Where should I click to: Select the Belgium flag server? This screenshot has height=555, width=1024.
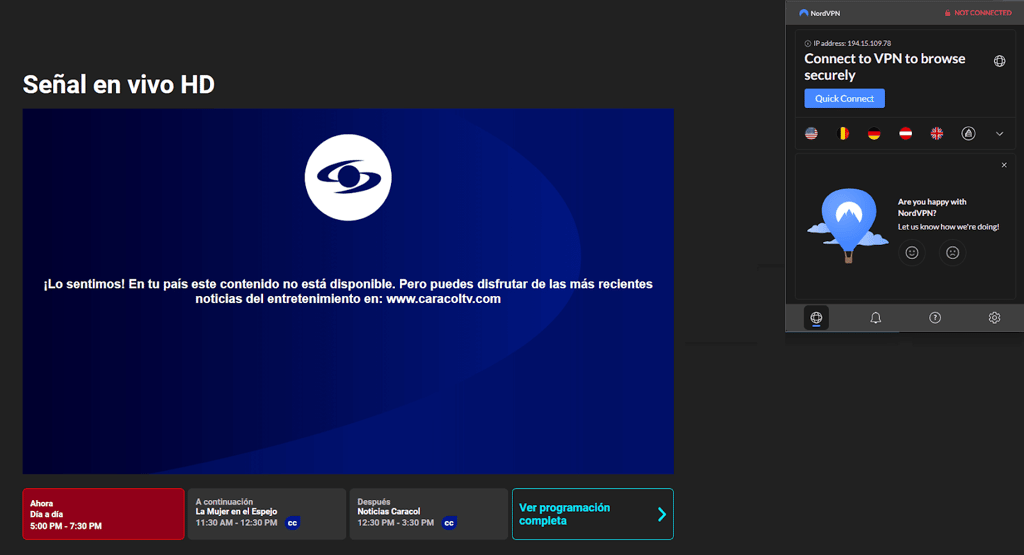[x=843, y=133]
